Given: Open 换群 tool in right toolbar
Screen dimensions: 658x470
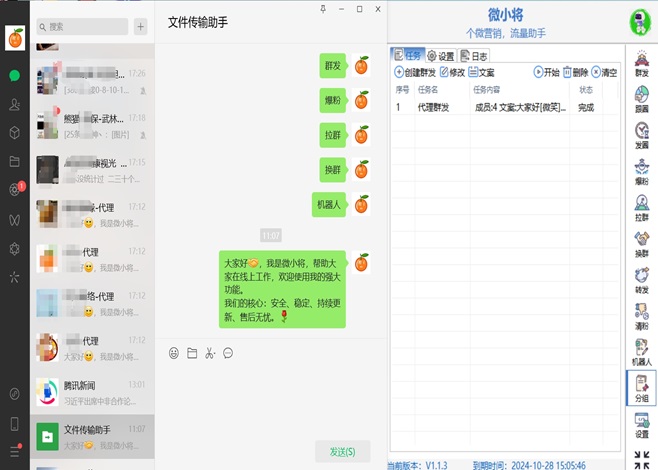Looking at the screenshot, I should (x=642, y=244).
